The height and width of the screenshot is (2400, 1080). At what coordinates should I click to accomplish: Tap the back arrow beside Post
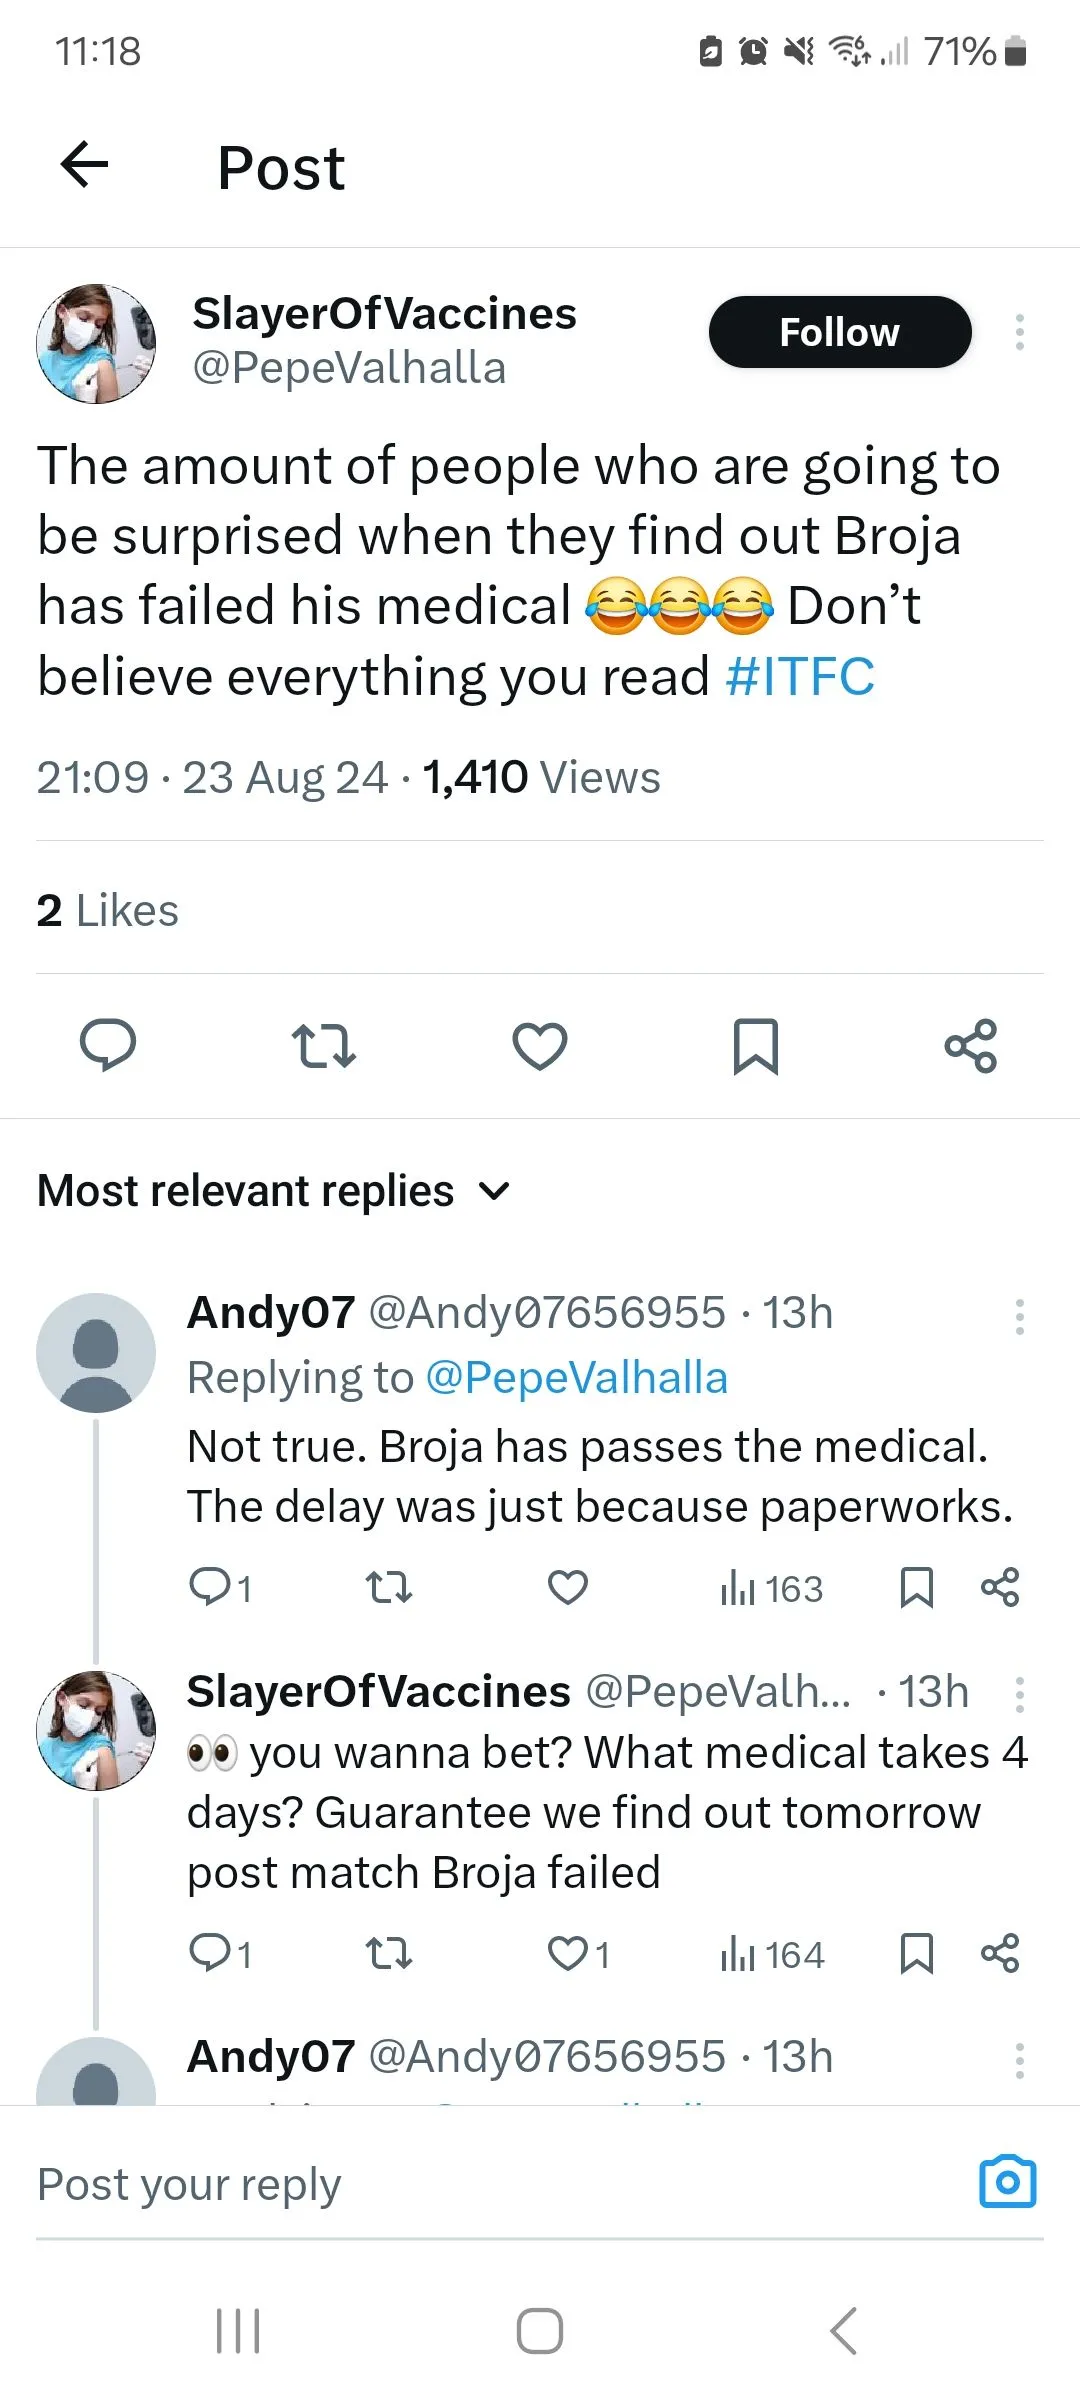(85, 165)
